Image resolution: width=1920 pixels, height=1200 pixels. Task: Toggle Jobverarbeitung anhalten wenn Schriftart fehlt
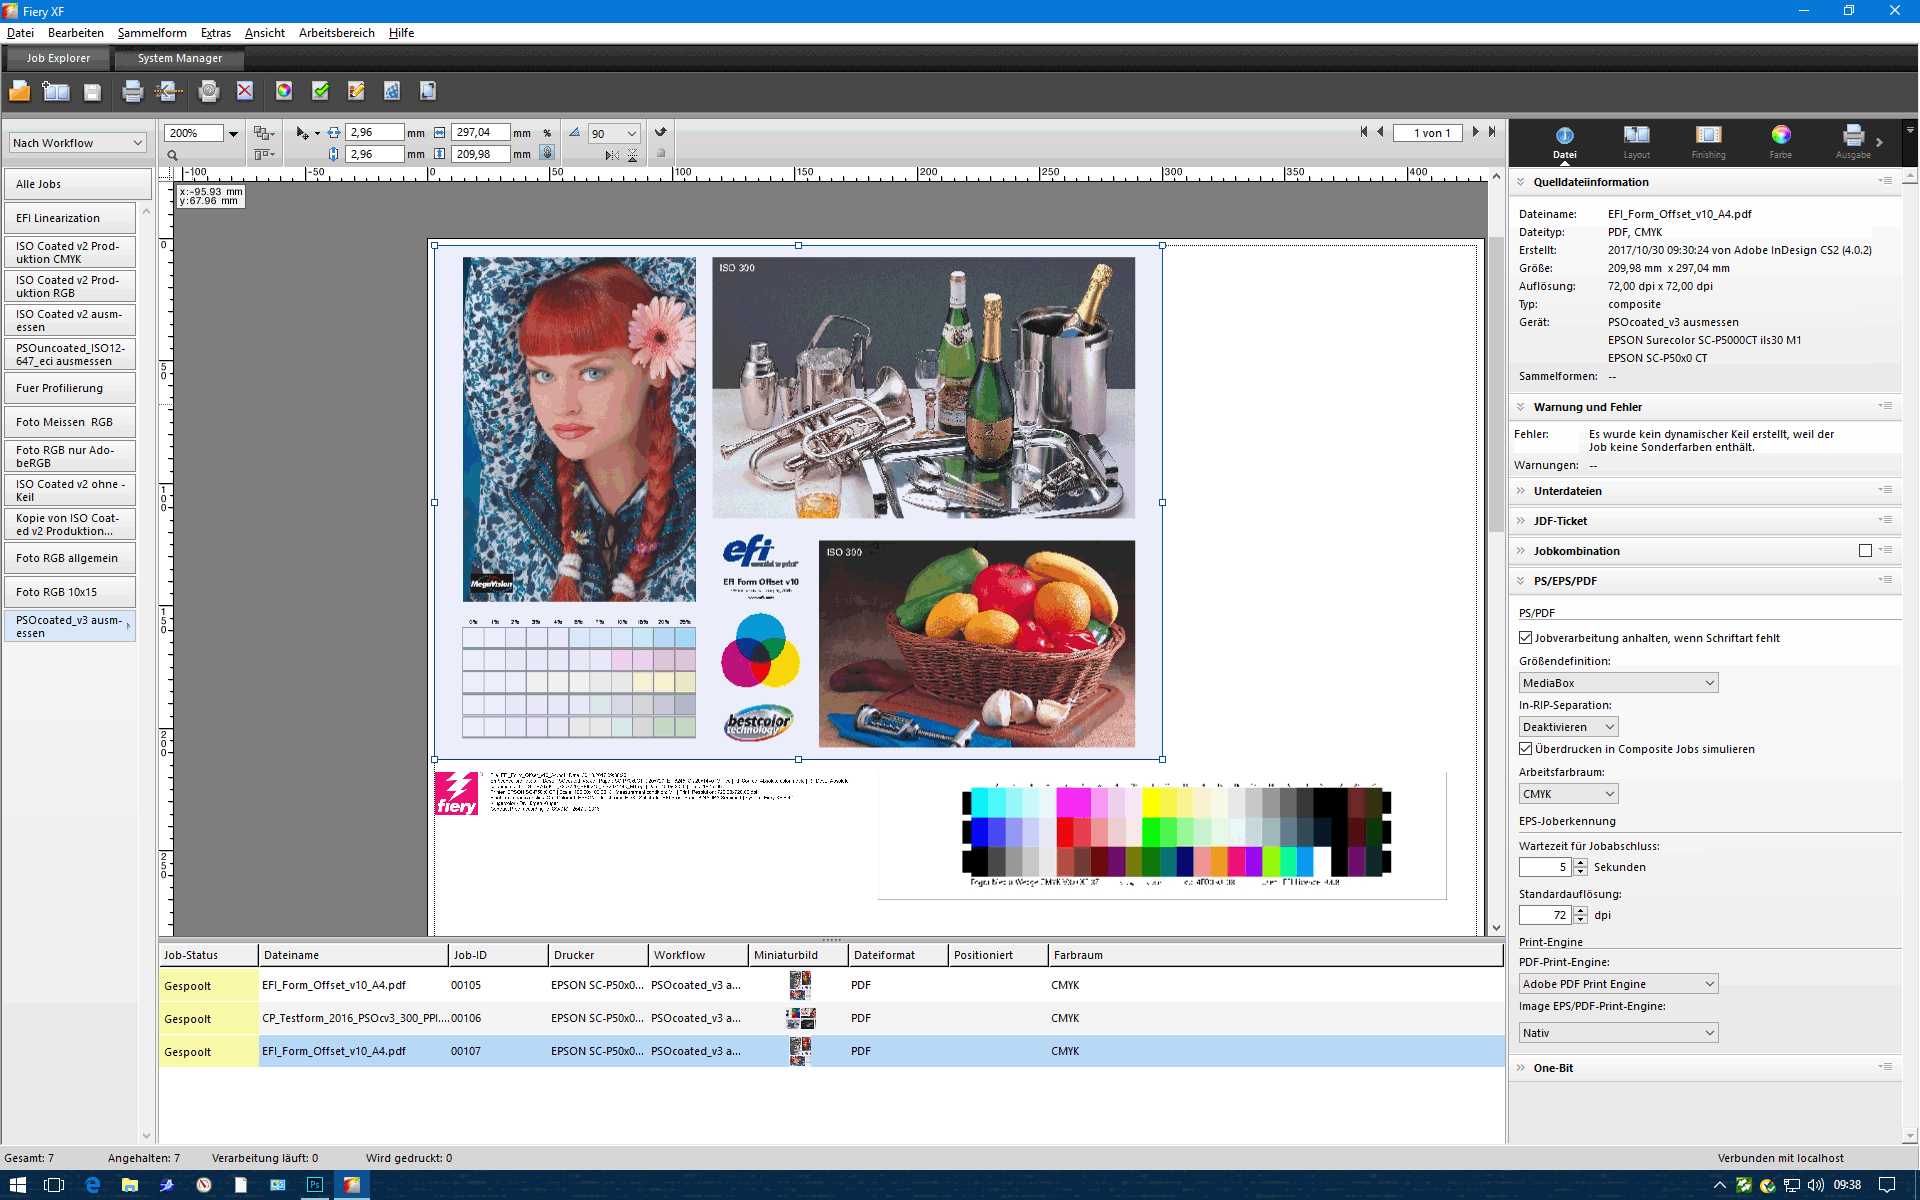[1526, 638]
